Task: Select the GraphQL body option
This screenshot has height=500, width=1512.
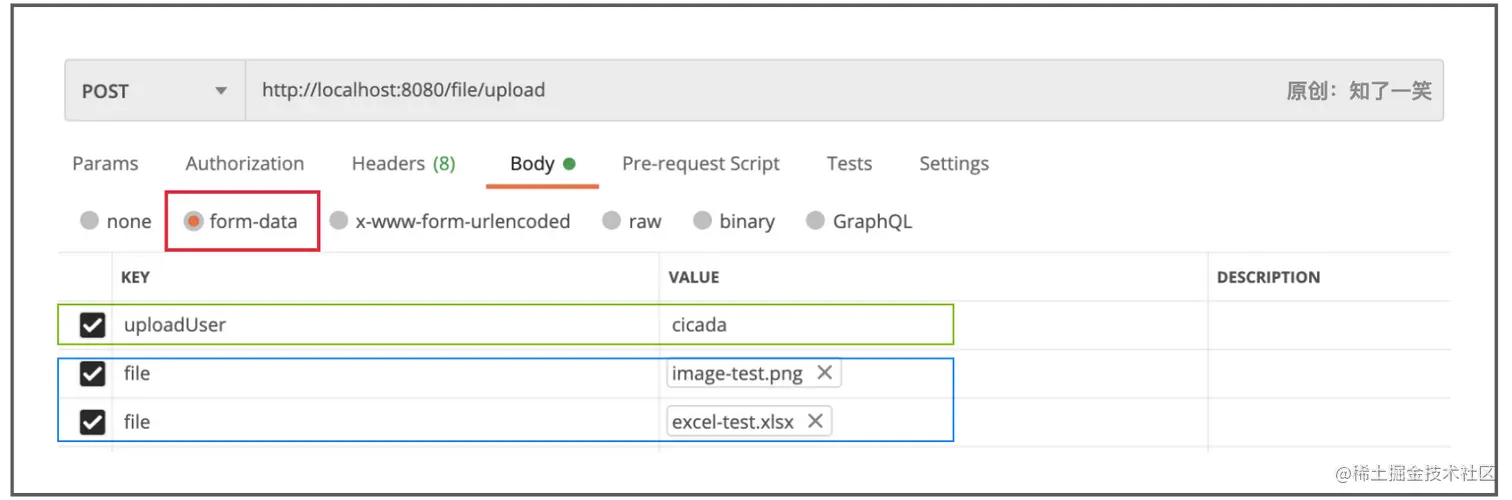Action: click(x=816, y=221)
